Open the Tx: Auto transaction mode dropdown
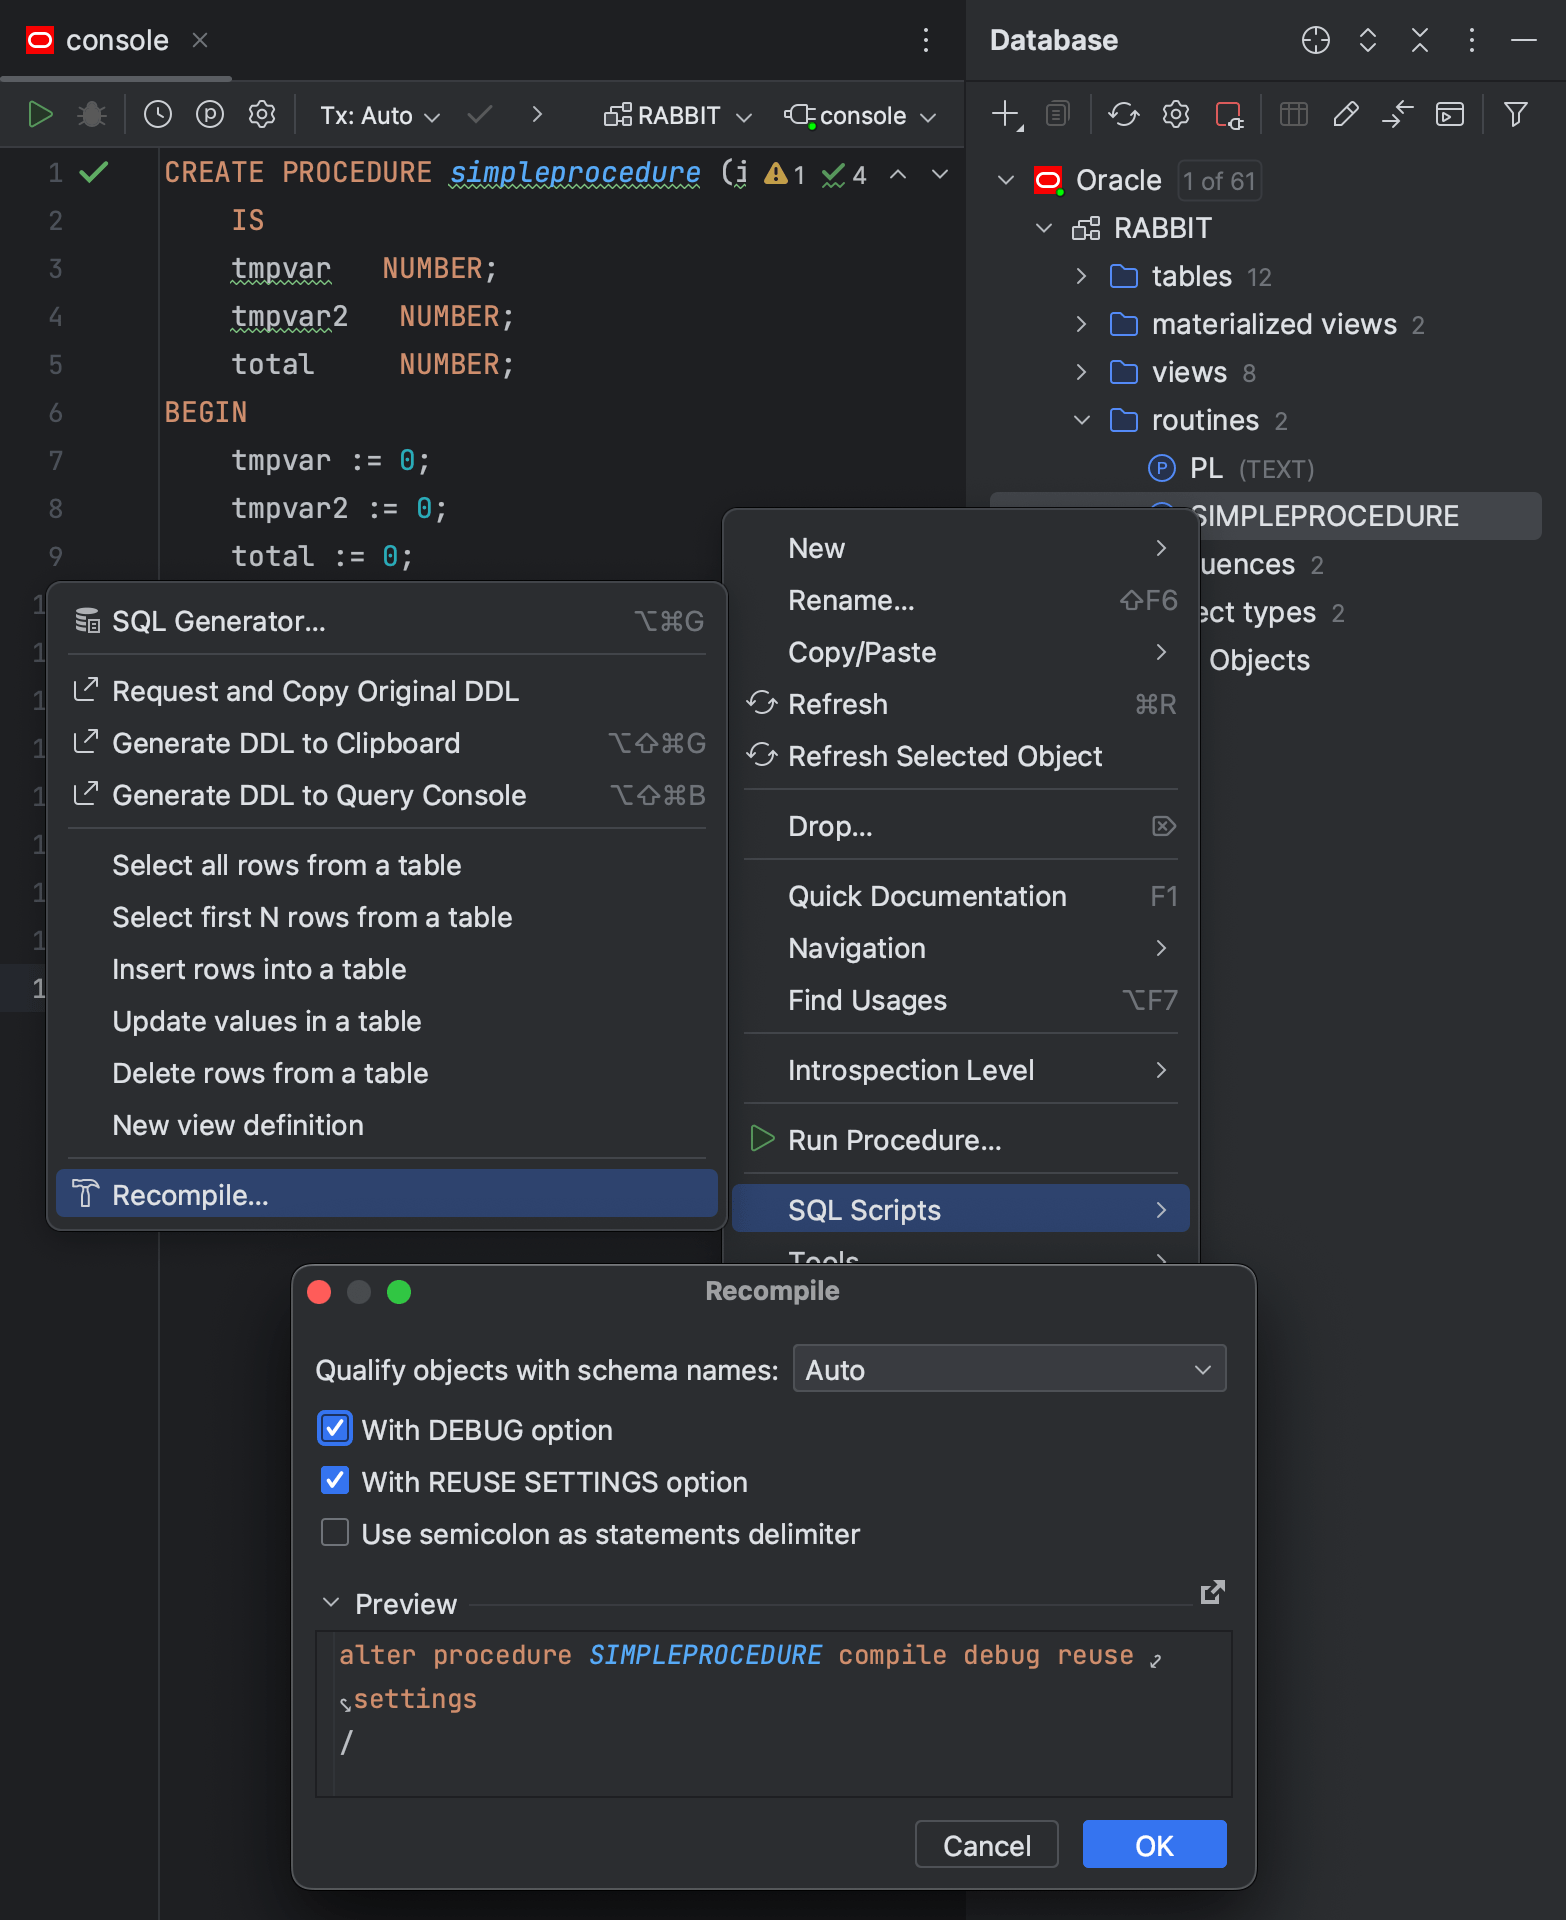The width and height of the screenshot is (1566, 1920). click(x=380, y=116)
